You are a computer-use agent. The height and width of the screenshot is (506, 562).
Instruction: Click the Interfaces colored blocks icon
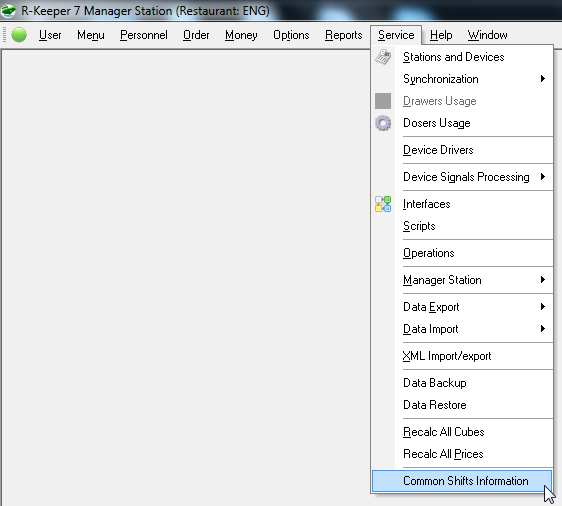pos(383,204)
